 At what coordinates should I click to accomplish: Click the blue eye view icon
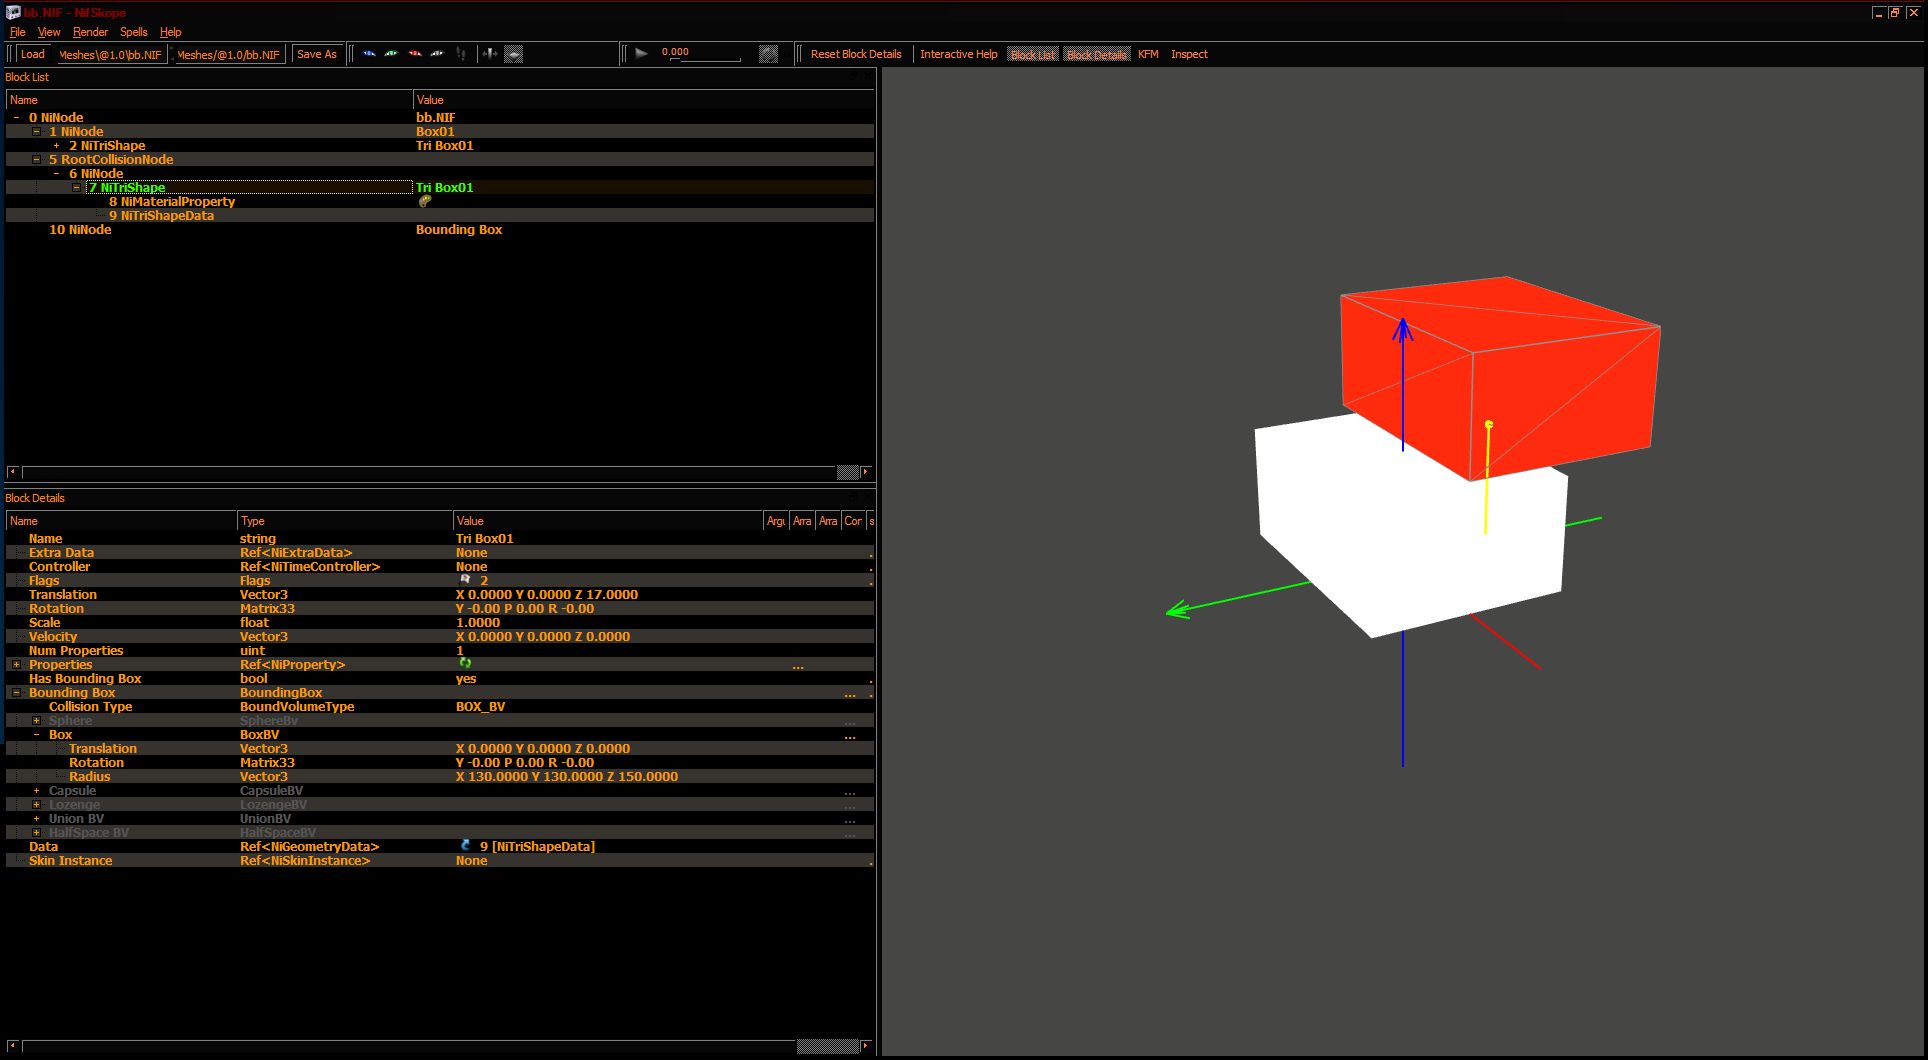[x=369, y=54]
